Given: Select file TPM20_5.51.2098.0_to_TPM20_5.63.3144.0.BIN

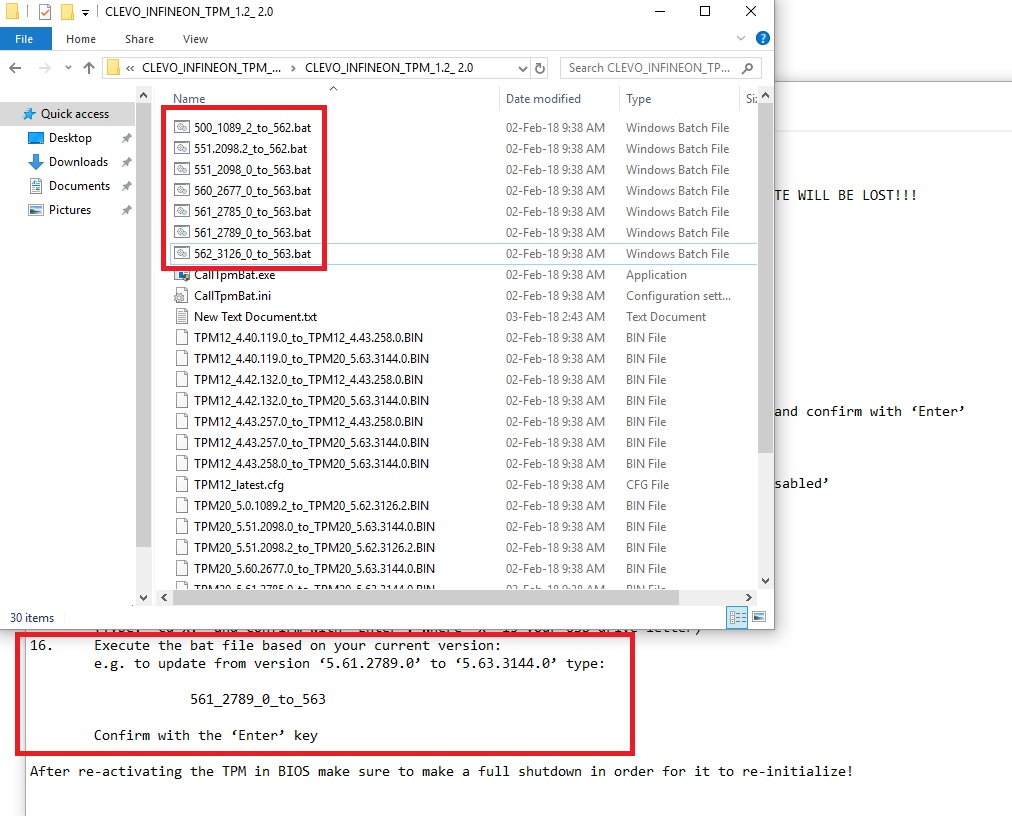Looking at the screenshot, I should tap(314, 526).
